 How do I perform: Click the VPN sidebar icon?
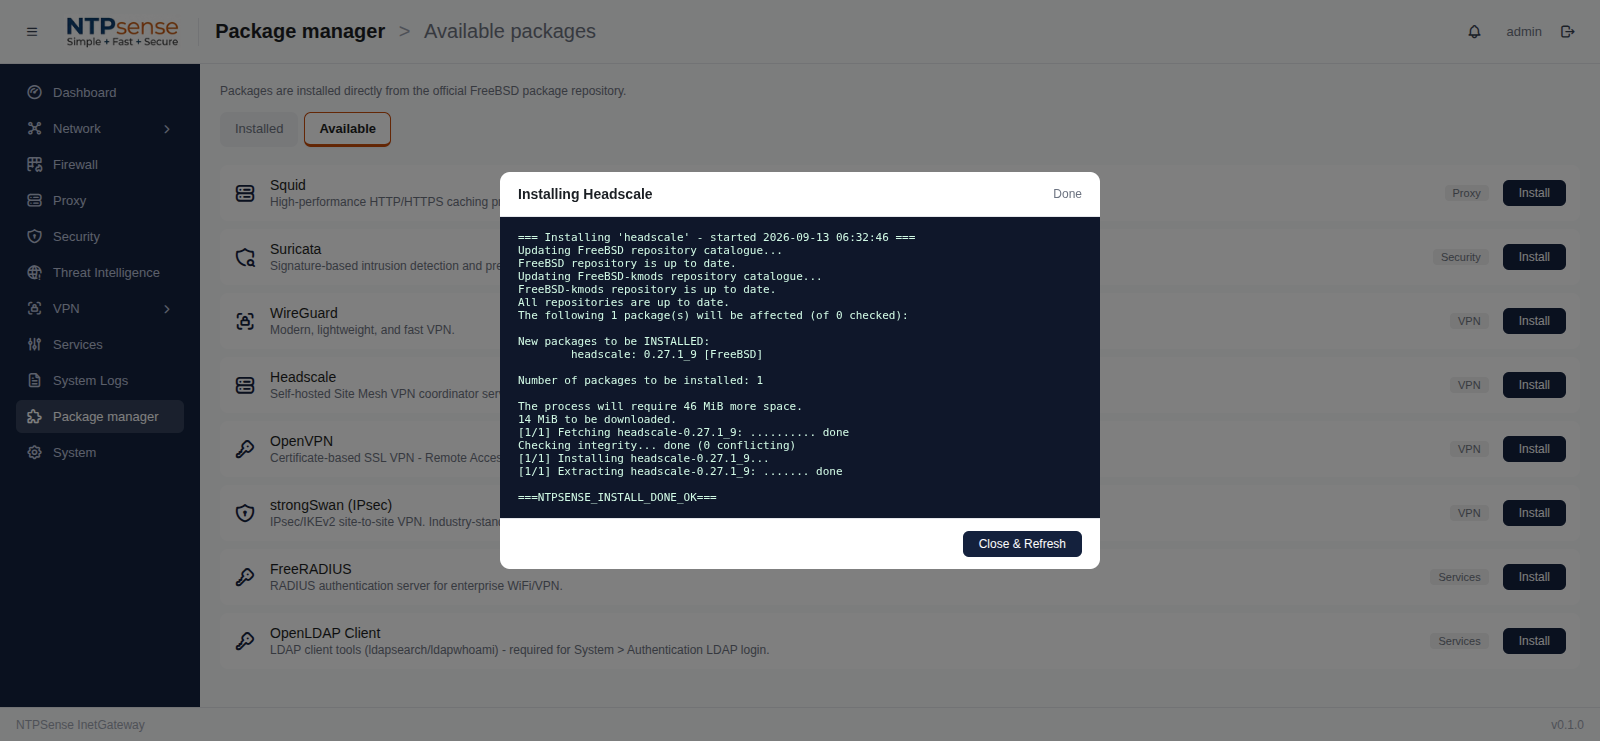tap(35, 309)
